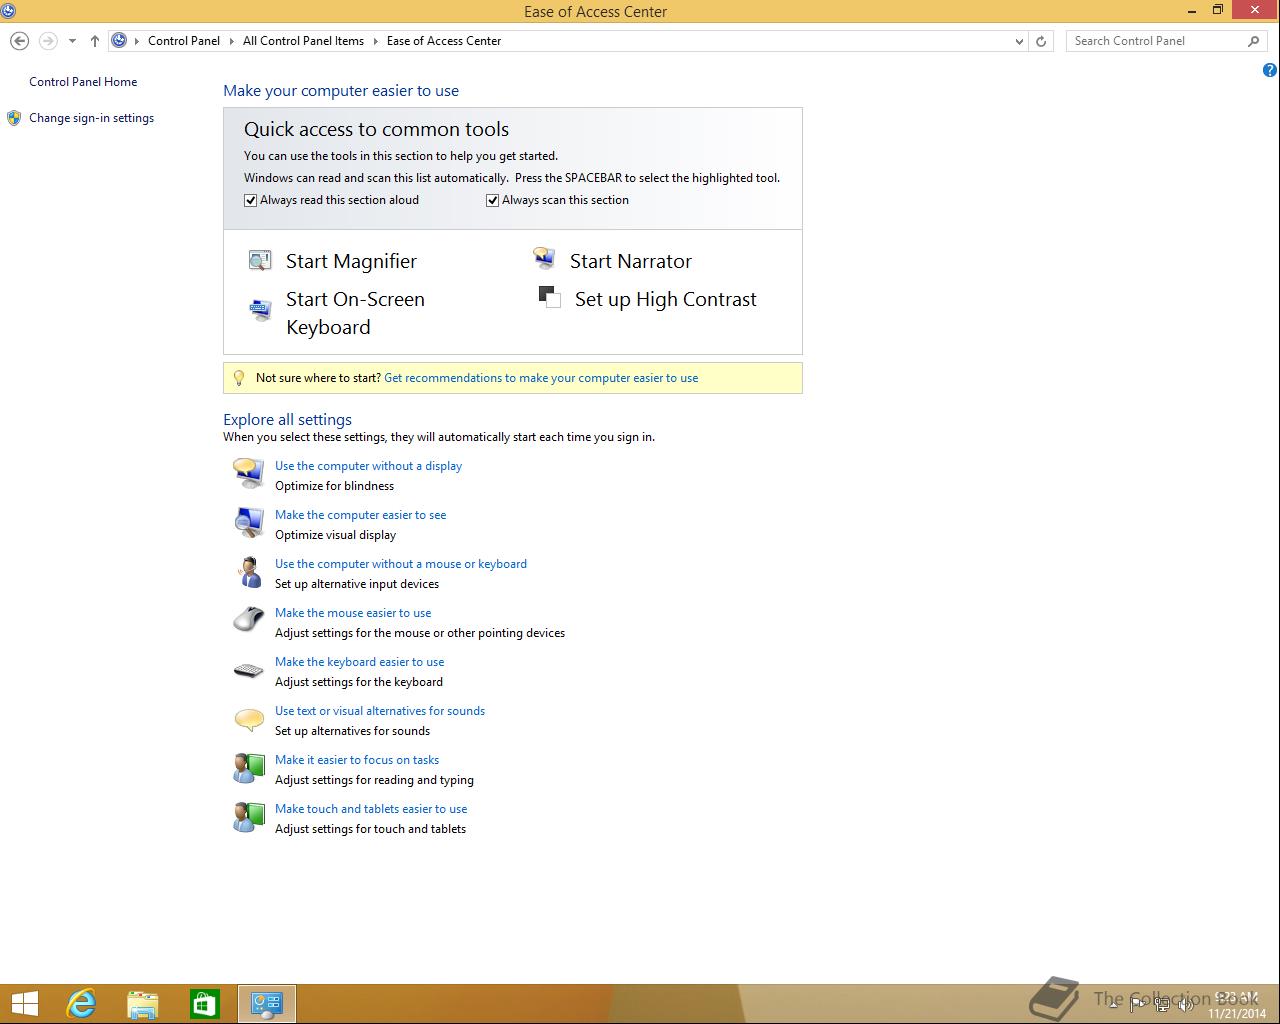Click Start On-Screen Keyboard text

coord(355,313)
